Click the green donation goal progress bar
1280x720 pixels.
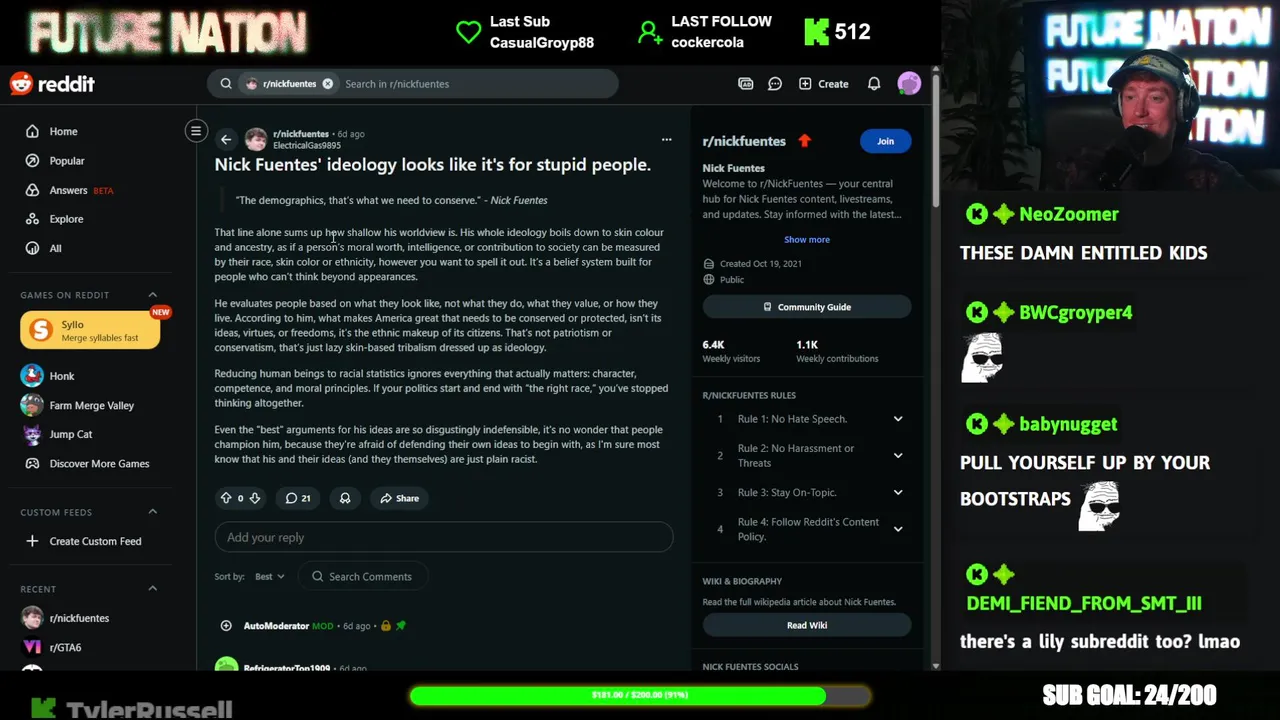(x=640, y=695)
